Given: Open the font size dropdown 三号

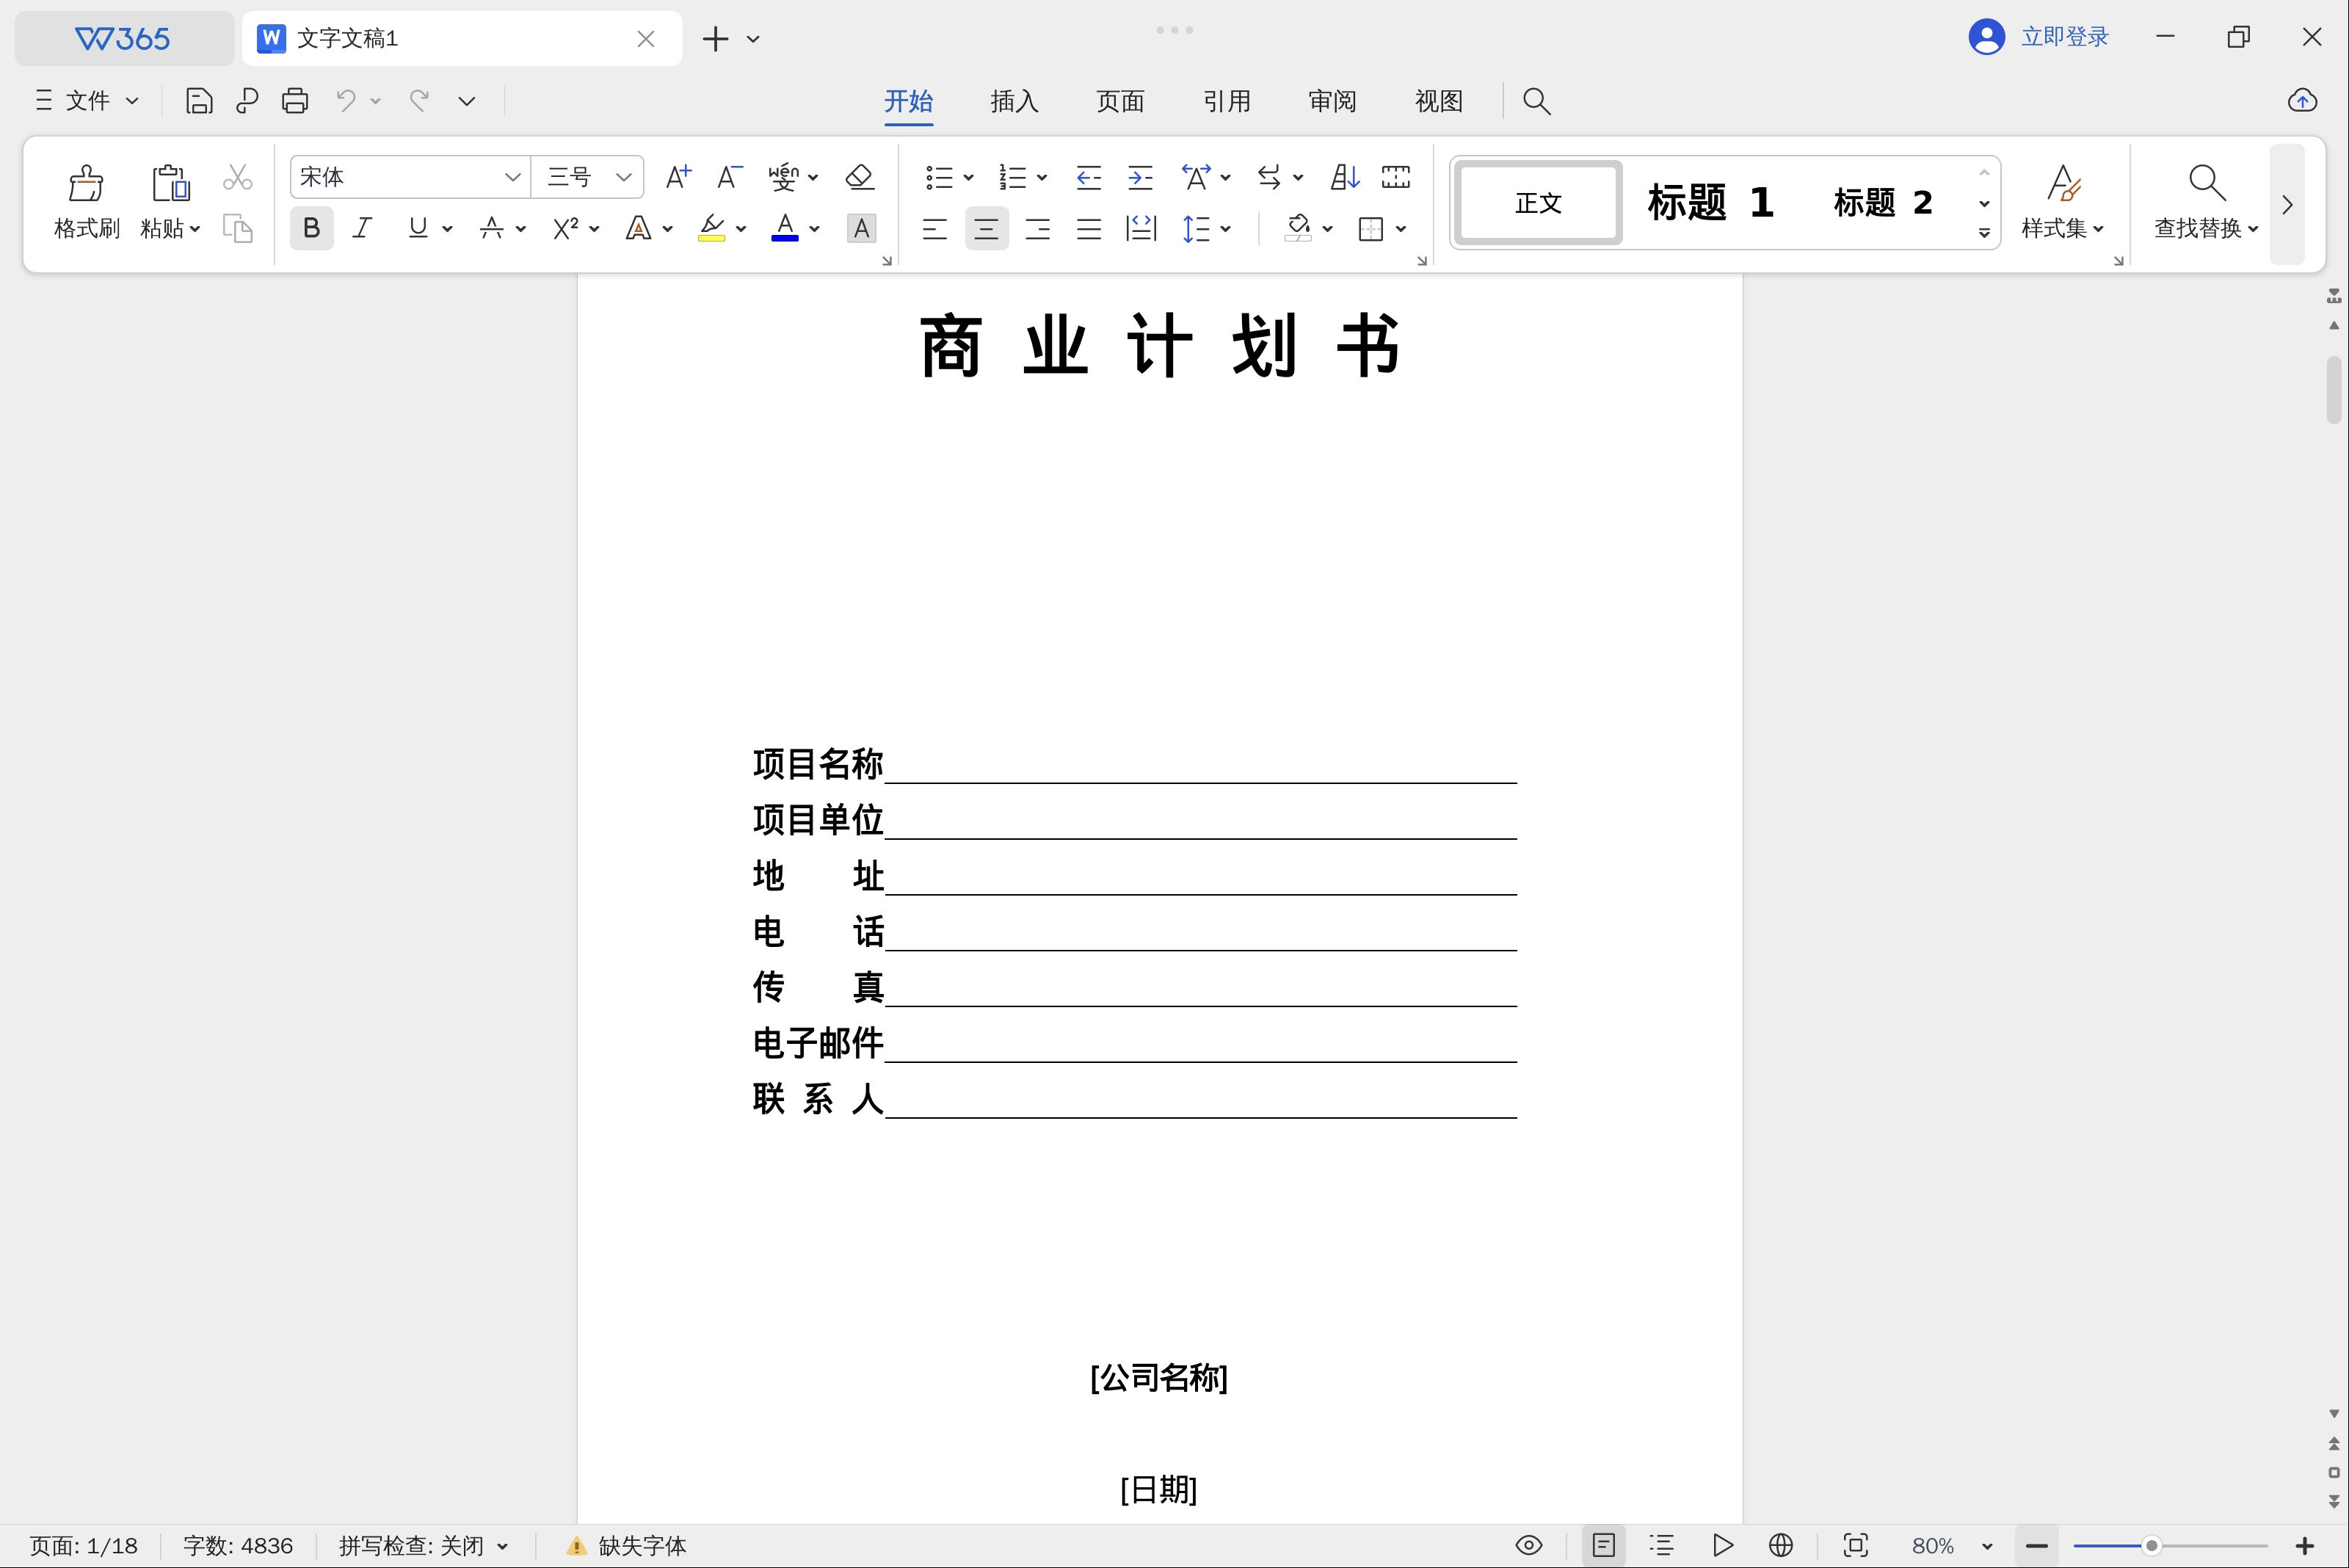Looking at the screenshot, I should (624, 177).
